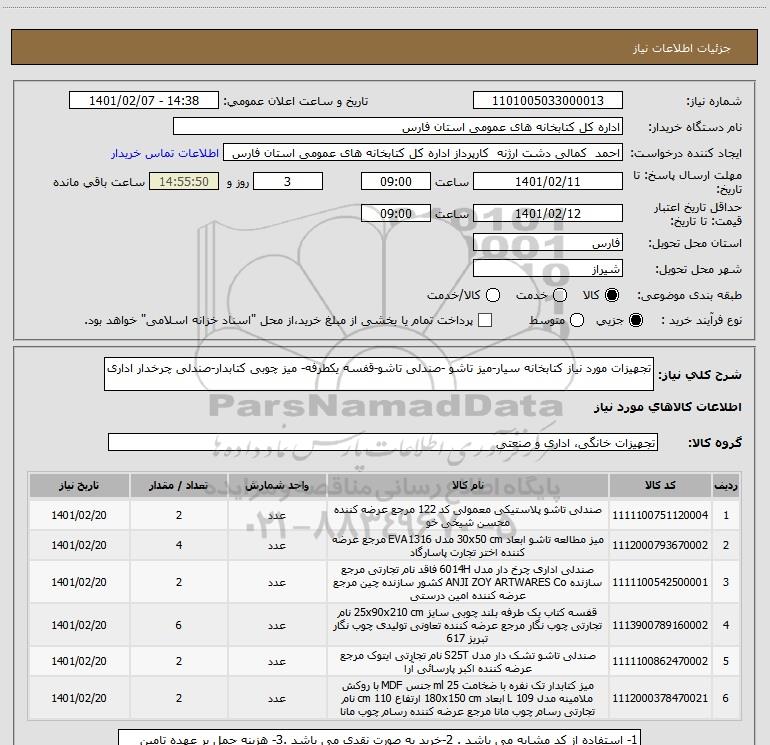Click the delivery city field شیراز
The width and height of the screenshot is (770, 745).
point(548,268)
